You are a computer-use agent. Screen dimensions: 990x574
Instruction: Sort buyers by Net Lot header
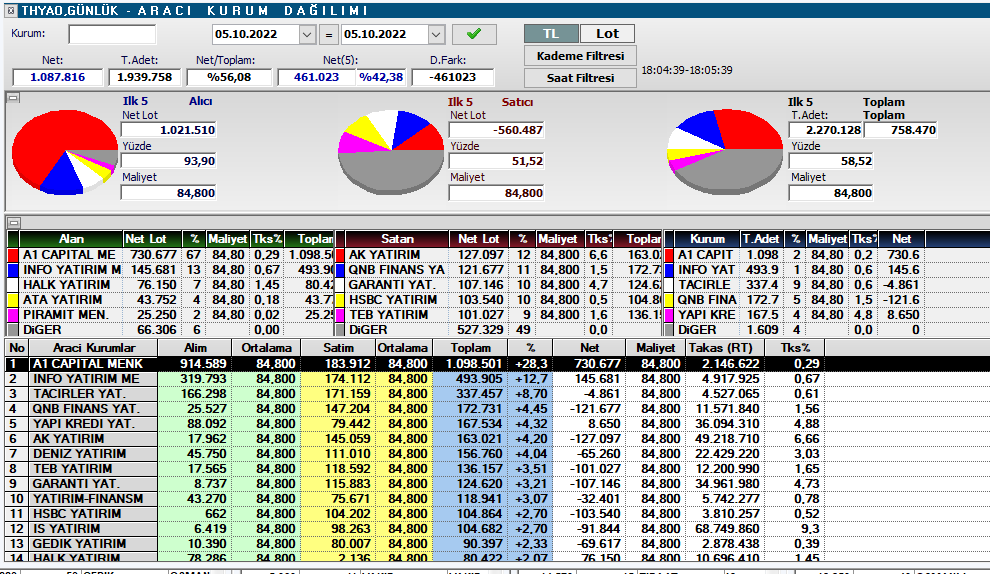tap(153, 239)
